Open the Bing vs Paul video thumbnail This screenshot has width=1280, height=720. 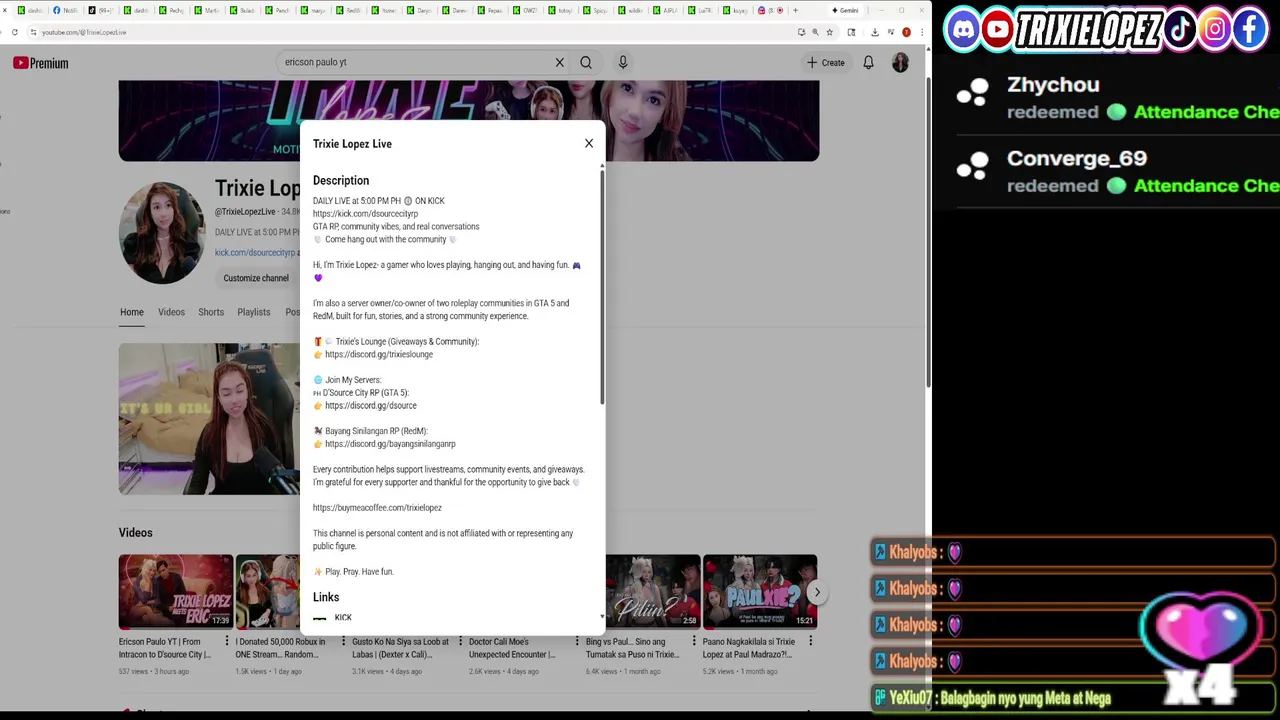click(653, 591)
